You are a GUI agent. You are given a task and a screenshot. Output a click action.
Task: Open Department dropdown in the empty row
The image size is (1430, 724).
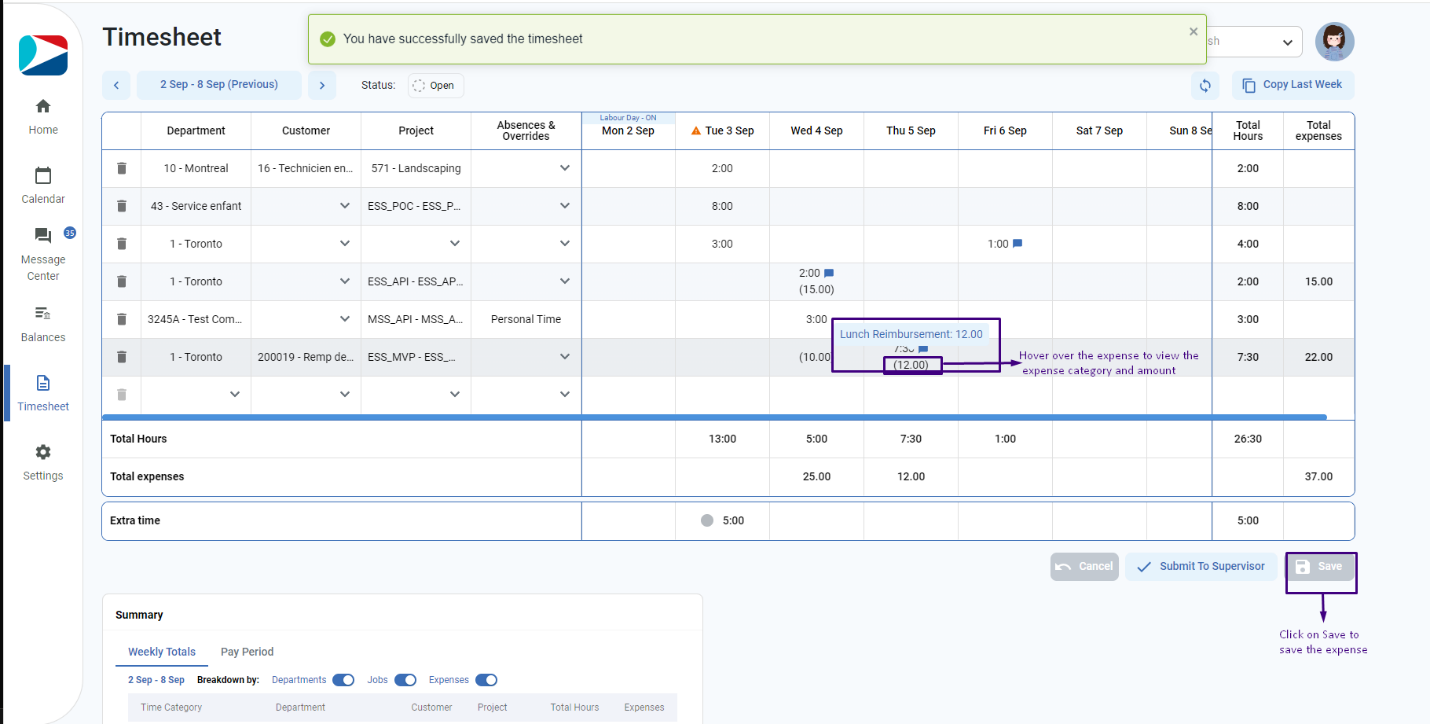235,394
